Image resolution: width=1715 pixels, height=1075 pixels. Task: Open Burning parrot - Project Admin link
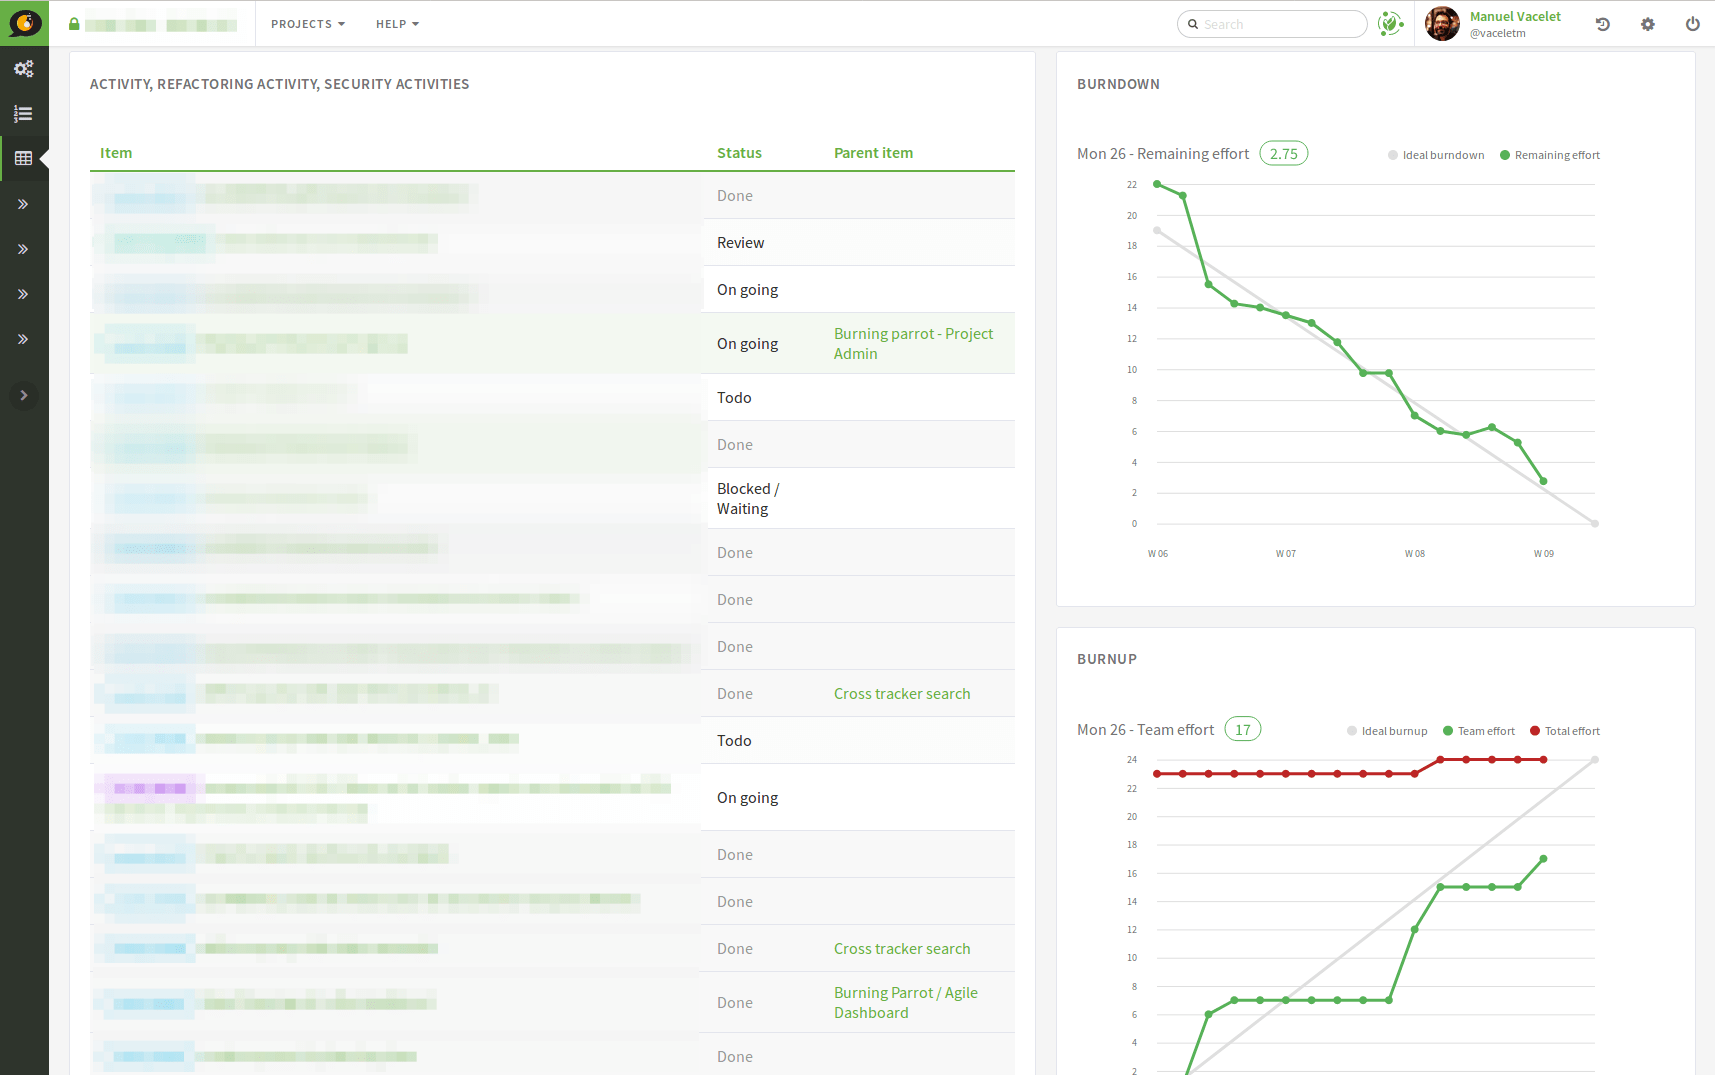tap(913, 343)
